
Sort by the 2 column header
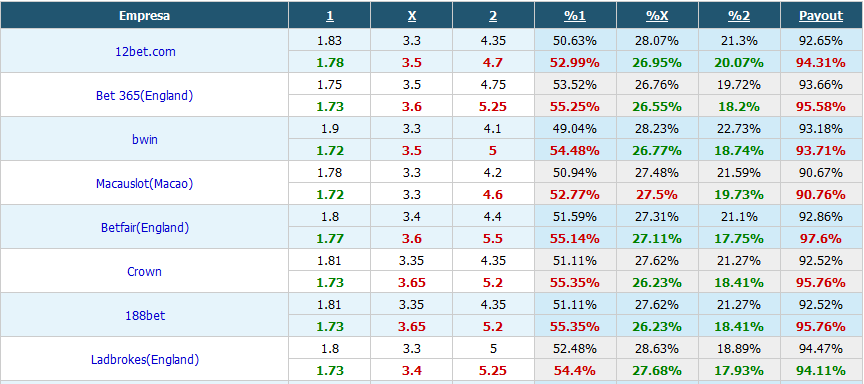[x=493, y=15]
